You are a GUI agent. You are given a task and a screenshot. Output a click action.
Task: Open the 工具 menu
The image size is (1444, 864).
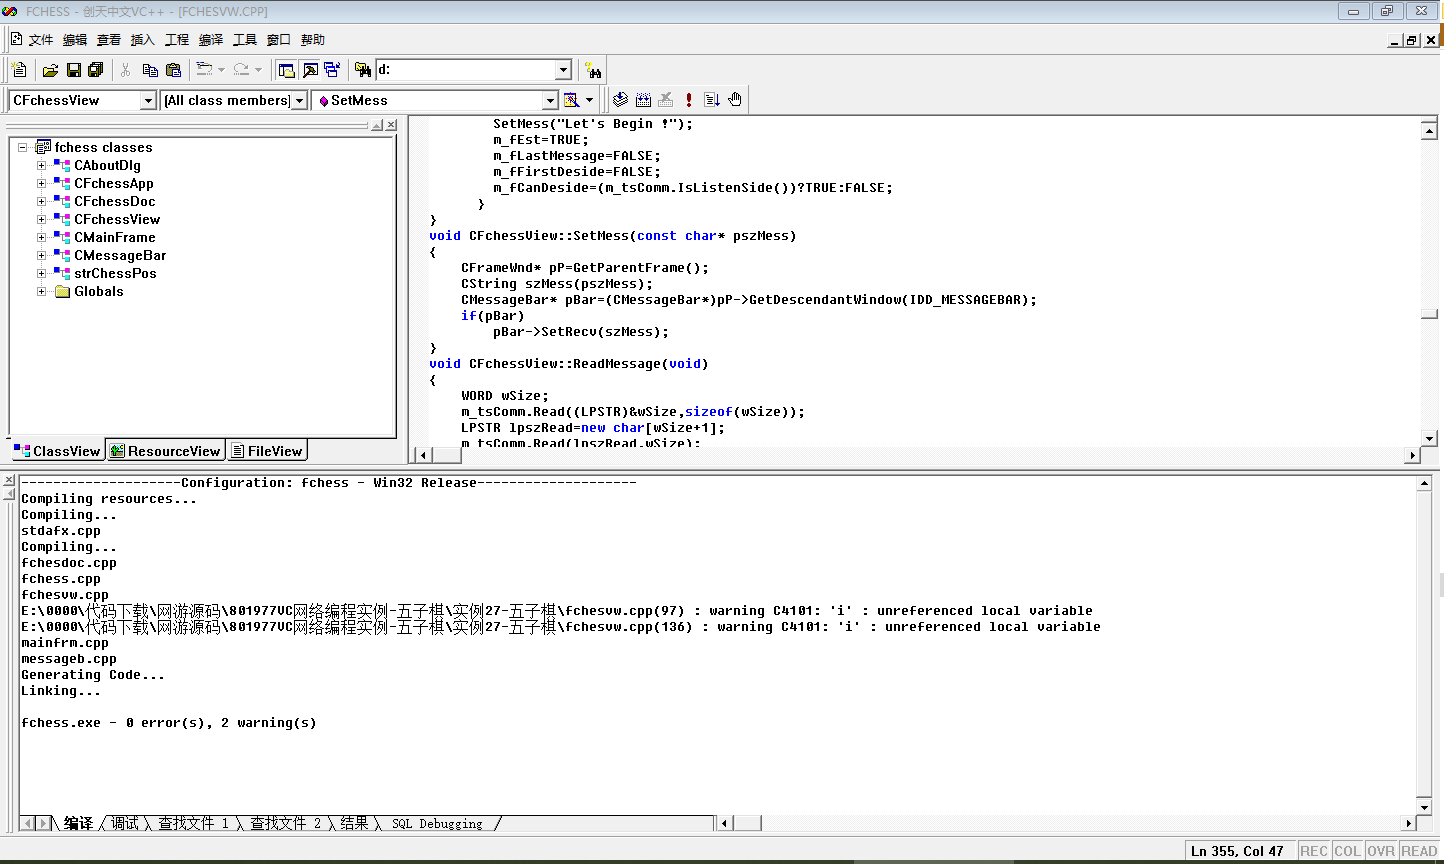pos(245,40)
